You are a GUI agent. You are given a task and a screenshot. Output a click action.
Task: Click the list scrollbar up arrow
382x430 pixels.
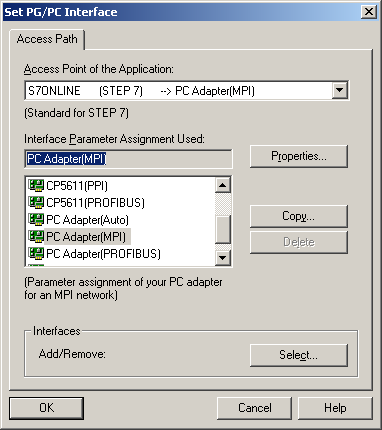[223, 185]
